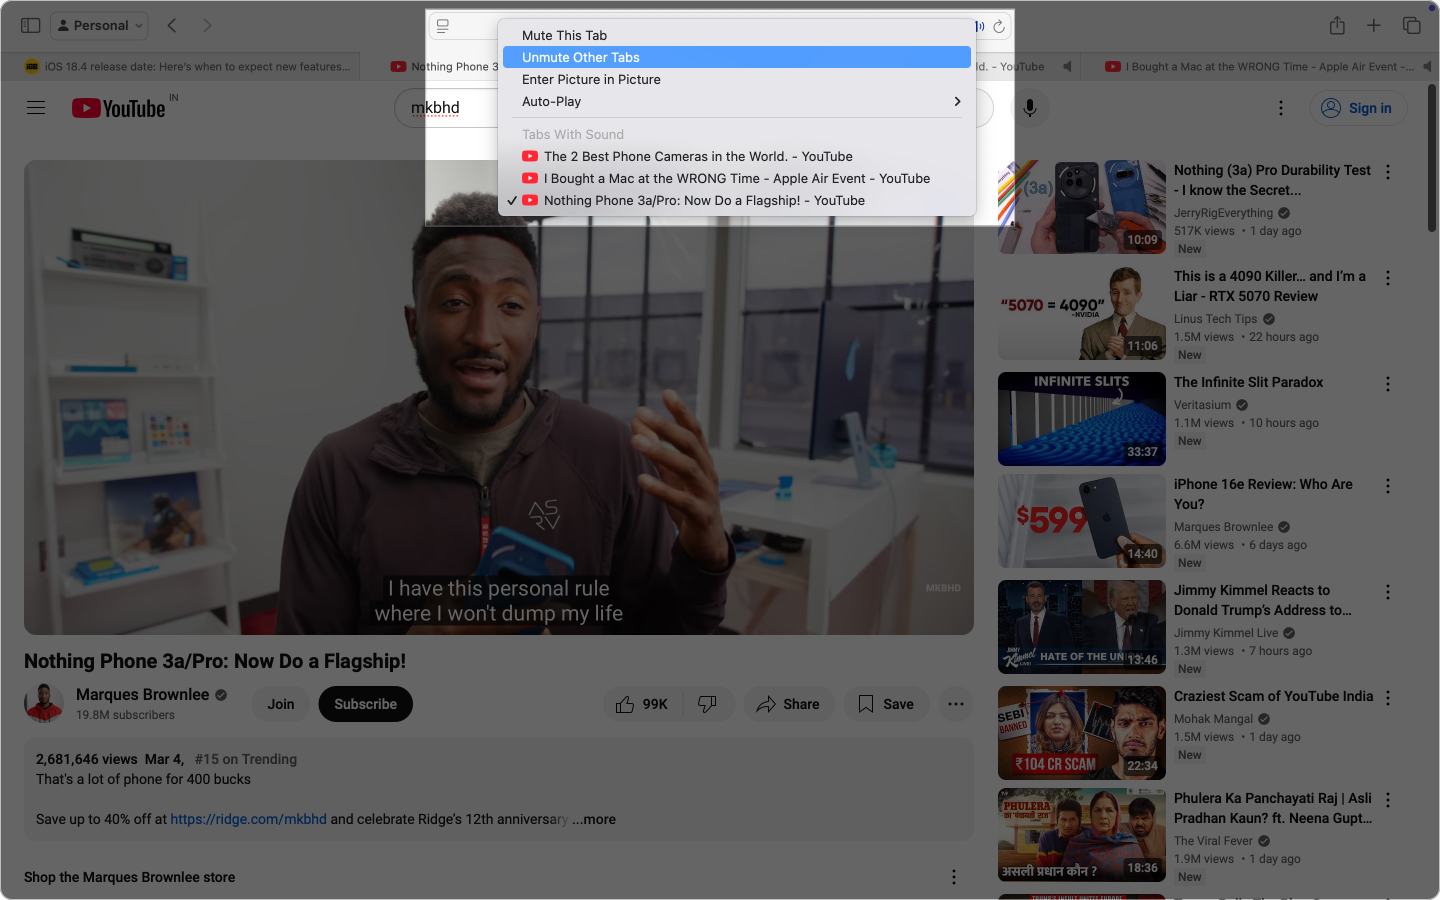Show tab overview icon
The height and width of the screenshot is (900, 1440).
pos(1411,25)
